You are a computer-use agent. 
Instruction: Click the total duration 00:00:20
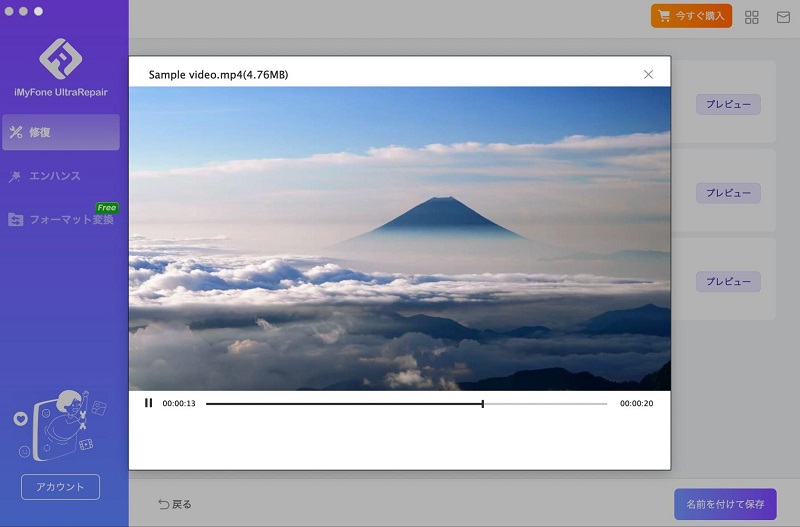point(636,403)
